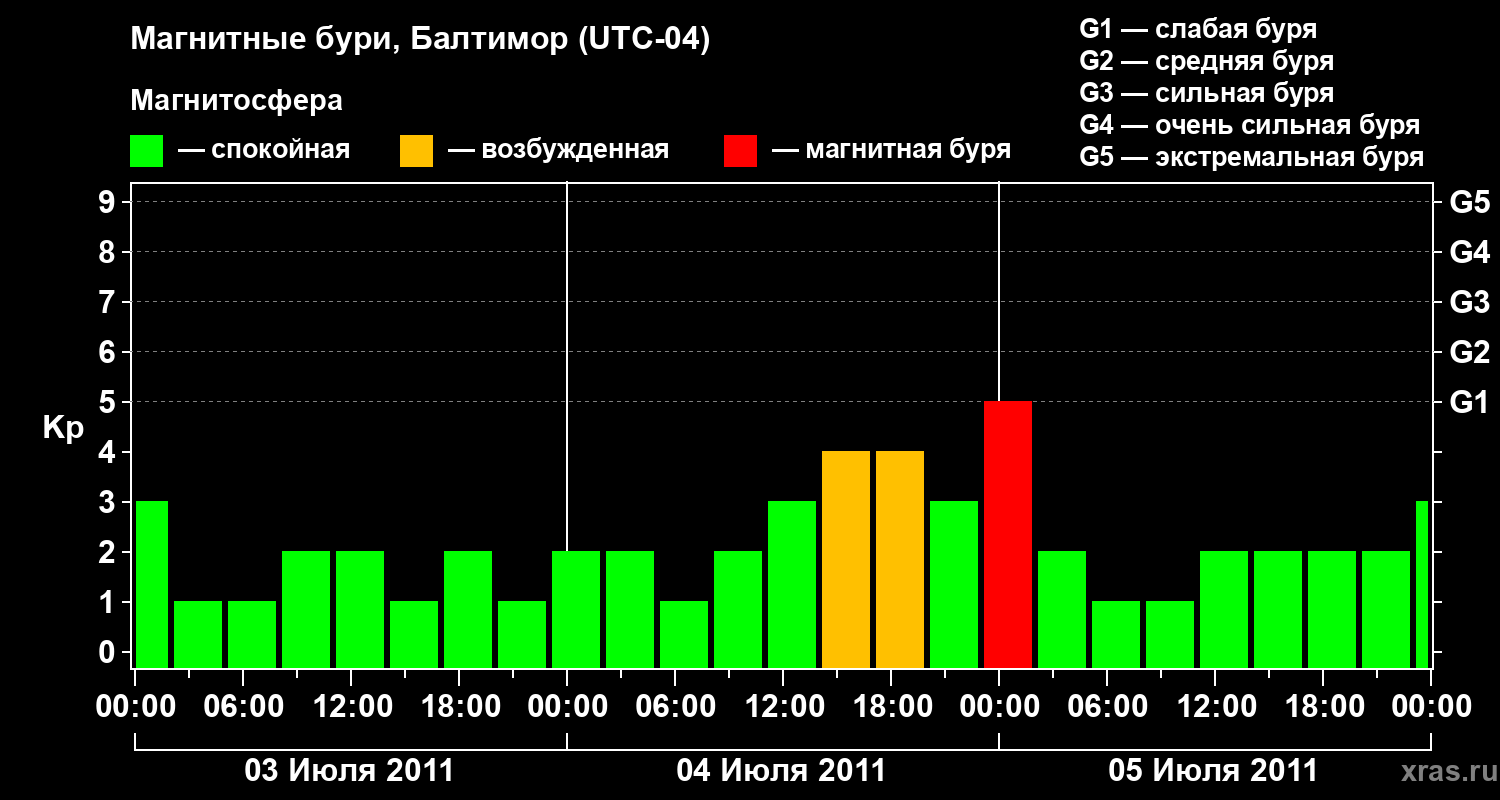
Task: Click the '— возбужденная' legend label
Action: click(558, 151)
